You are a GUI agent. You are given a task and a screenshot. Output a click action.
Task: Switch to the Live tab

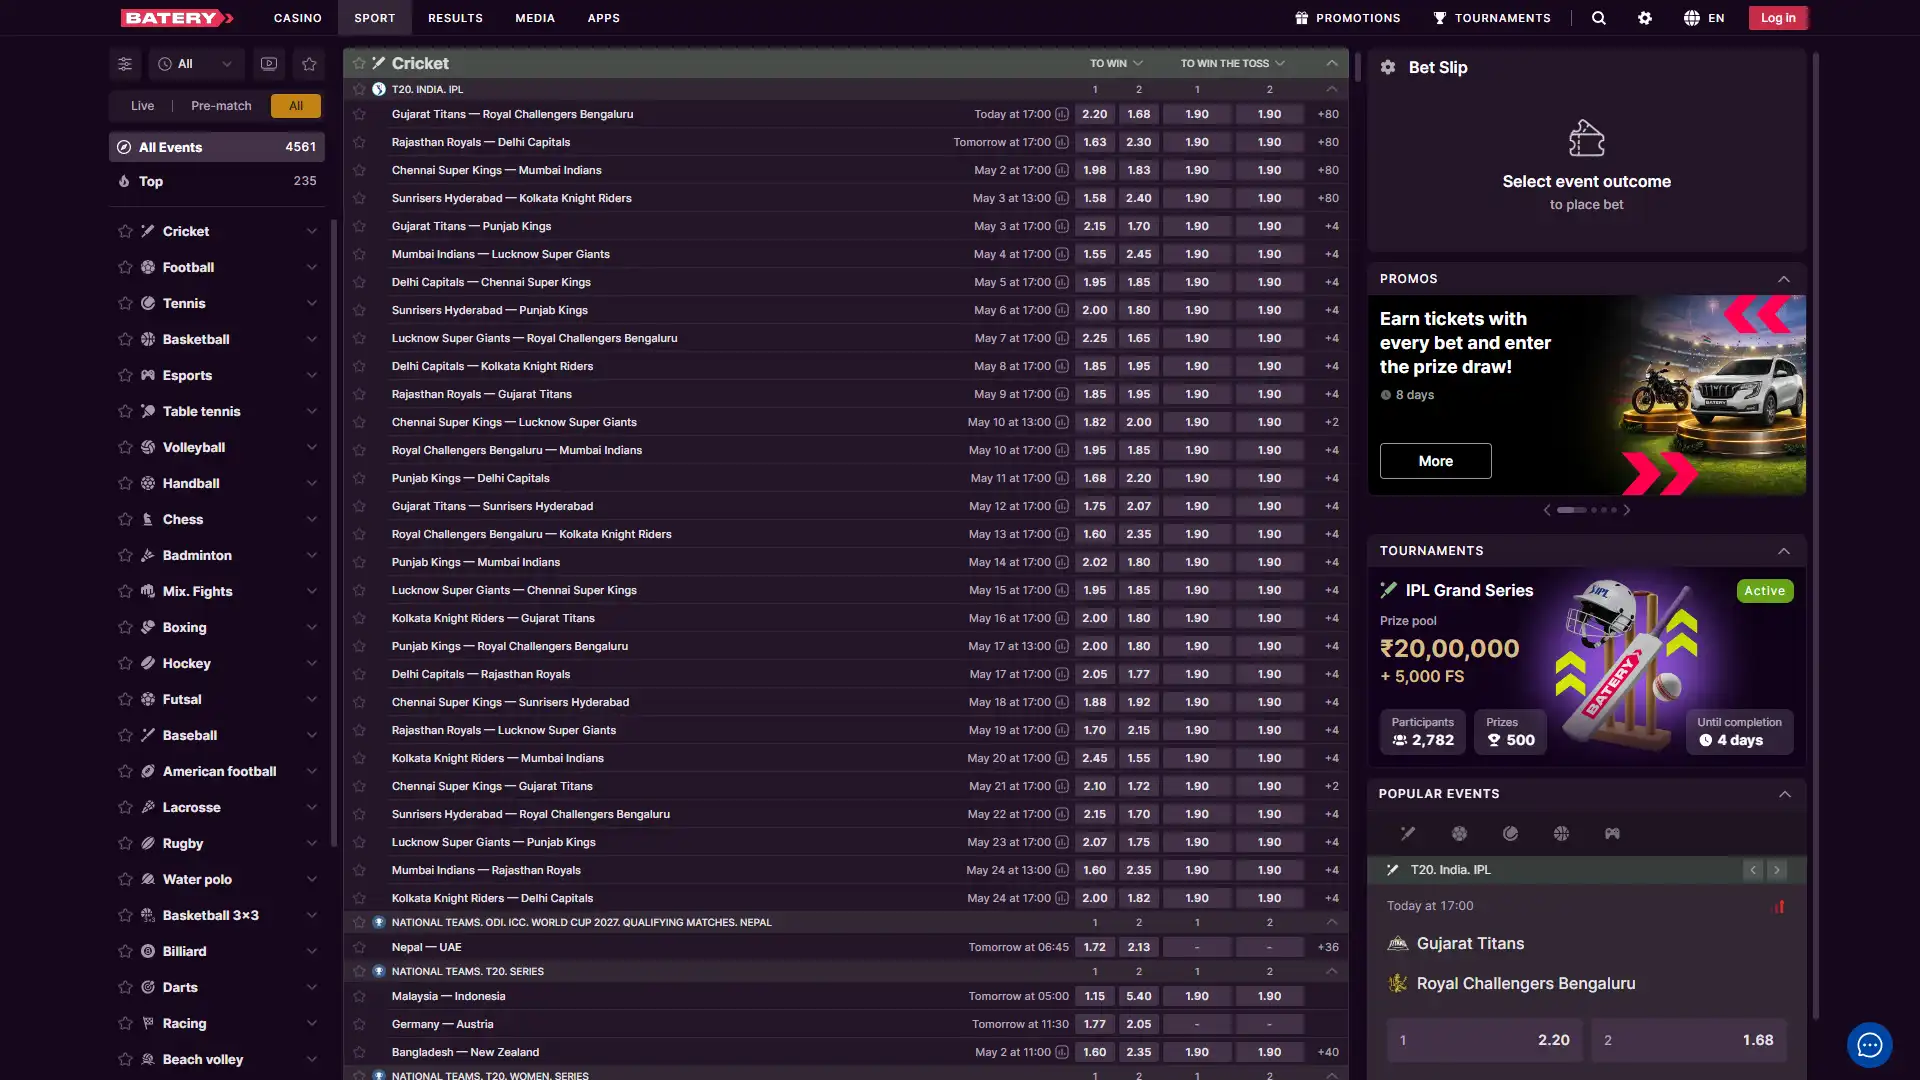tap(142, 106)
